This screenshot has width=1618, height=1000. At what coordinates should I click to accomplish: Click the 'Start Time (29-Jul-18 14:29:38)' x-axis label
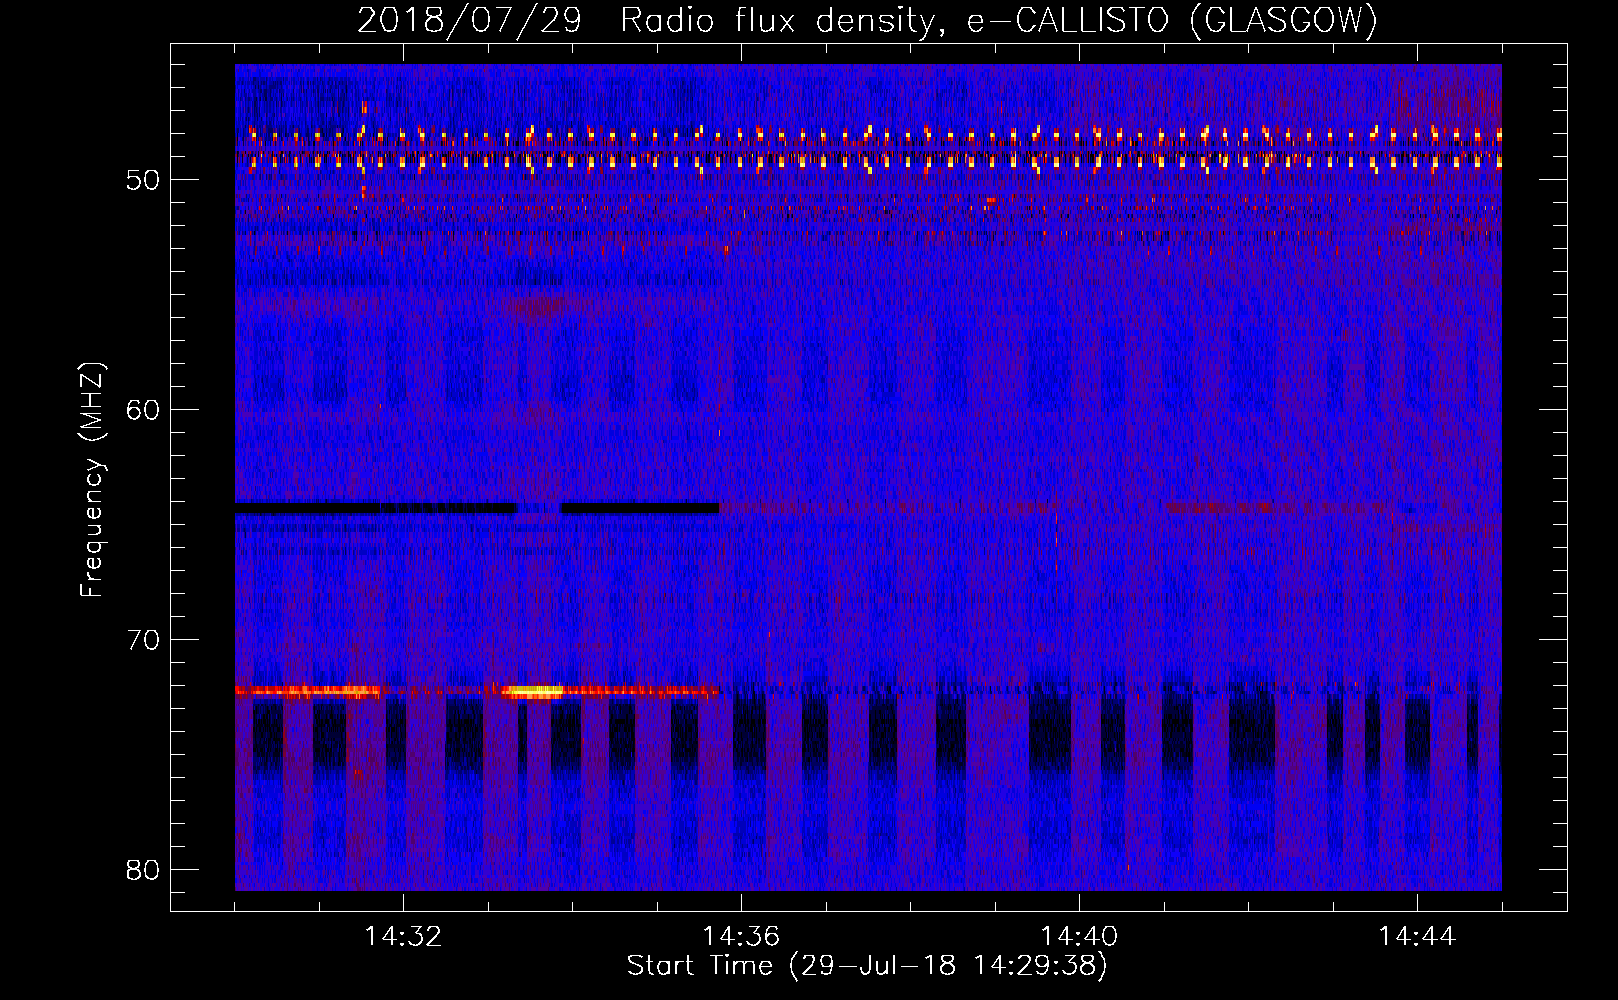coord(867,966)
